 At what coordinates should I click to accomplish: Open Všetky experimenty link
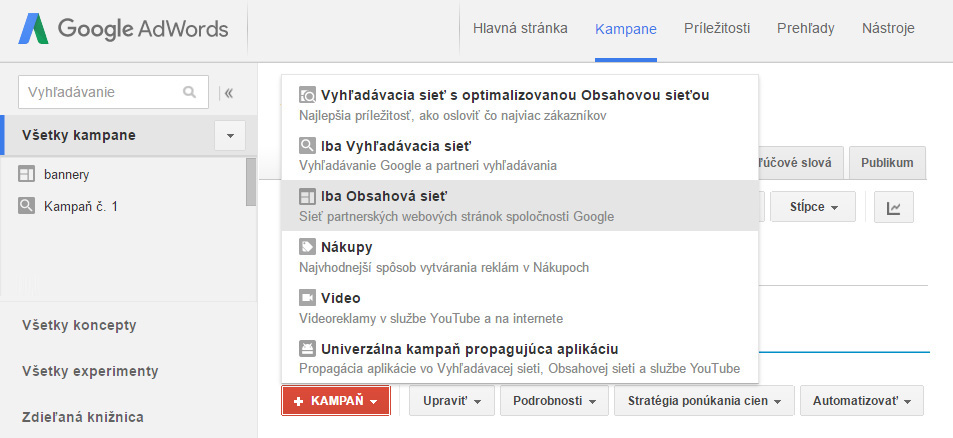[90, 371]
